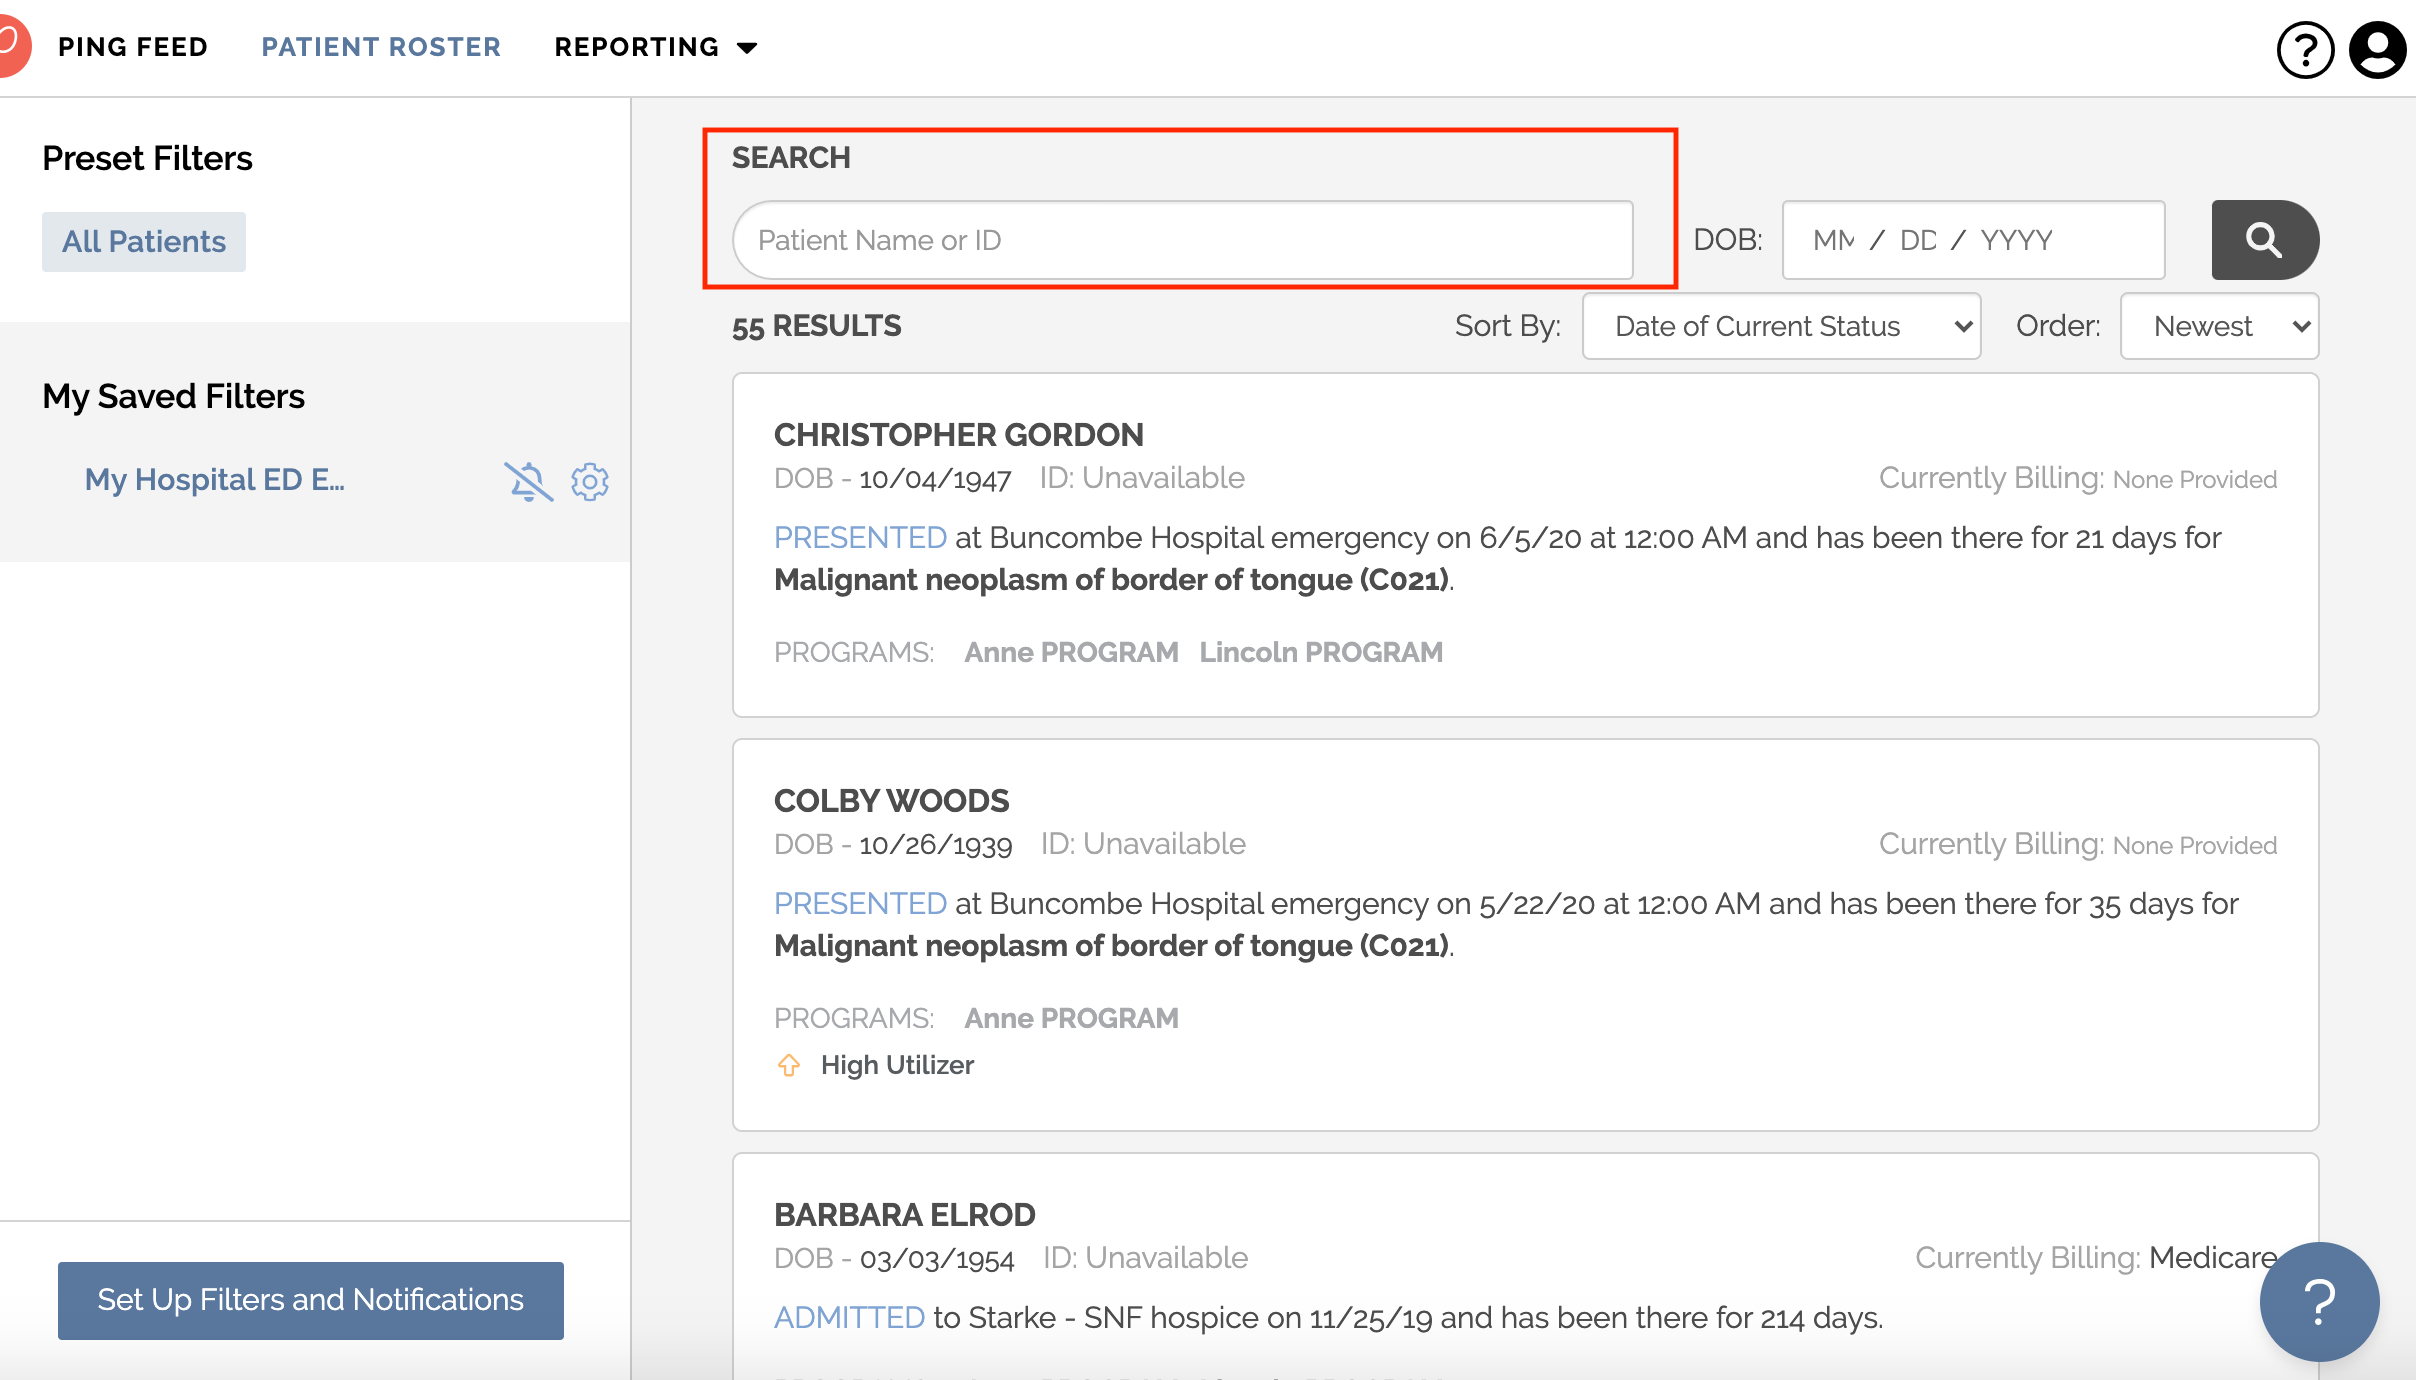Image resolution: width=2416 pixels, height=1380 pixels.
Task: Click the magnifying glass search button
Action: point(2264,240)
